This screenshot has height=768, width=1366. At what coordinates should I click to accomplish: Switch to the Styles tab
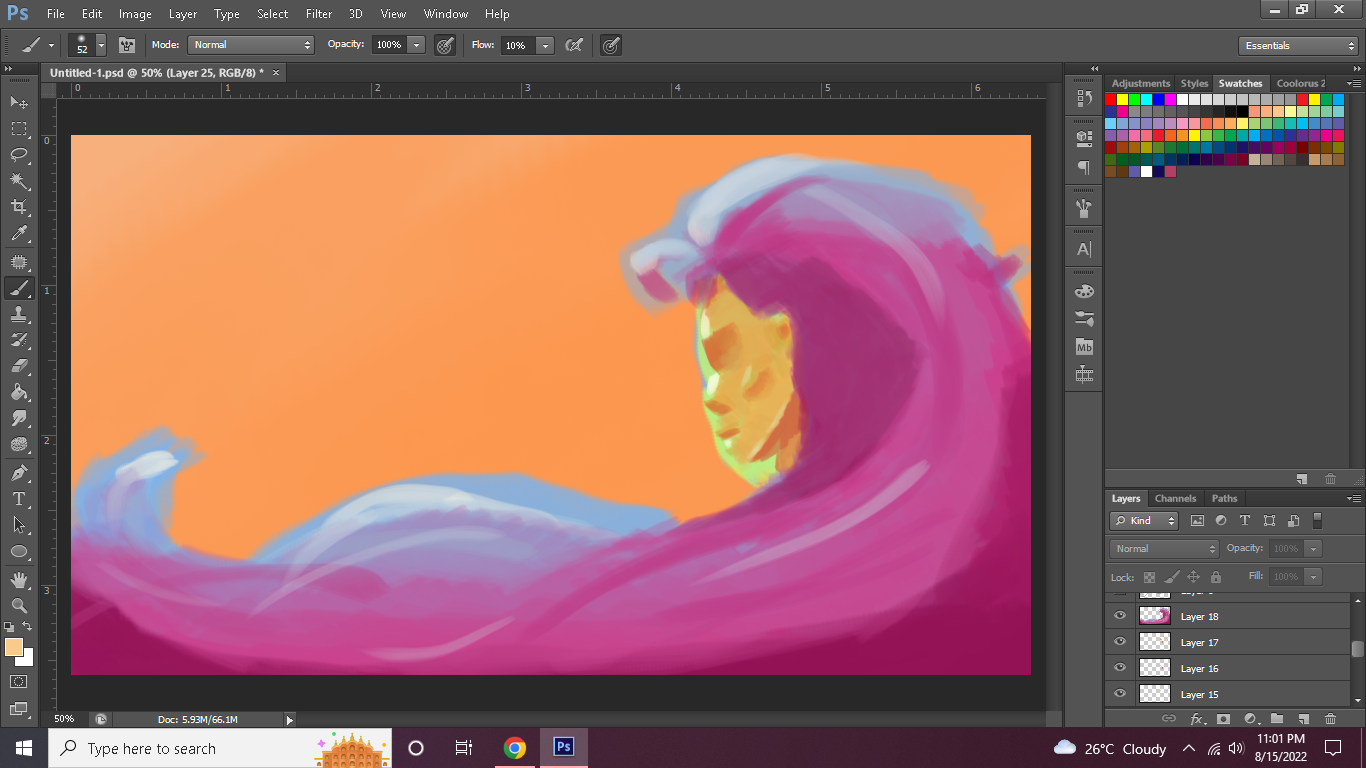[1194, 83]
